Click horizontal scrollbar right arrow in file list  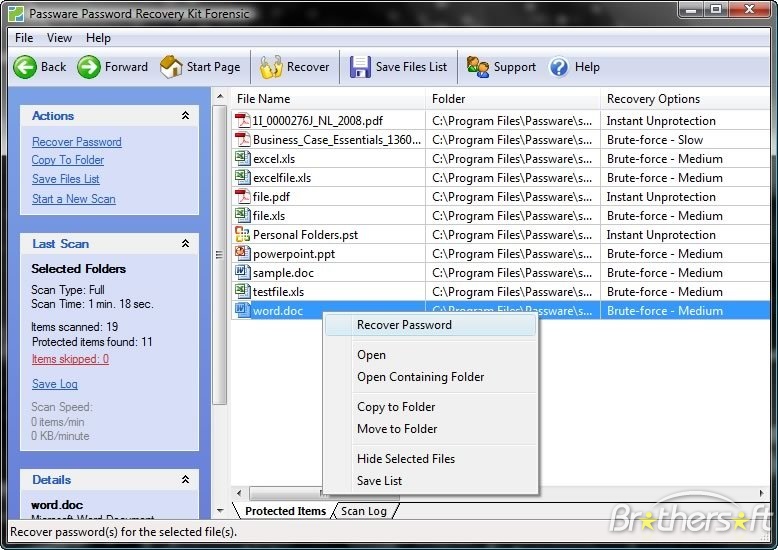(762, 493)
